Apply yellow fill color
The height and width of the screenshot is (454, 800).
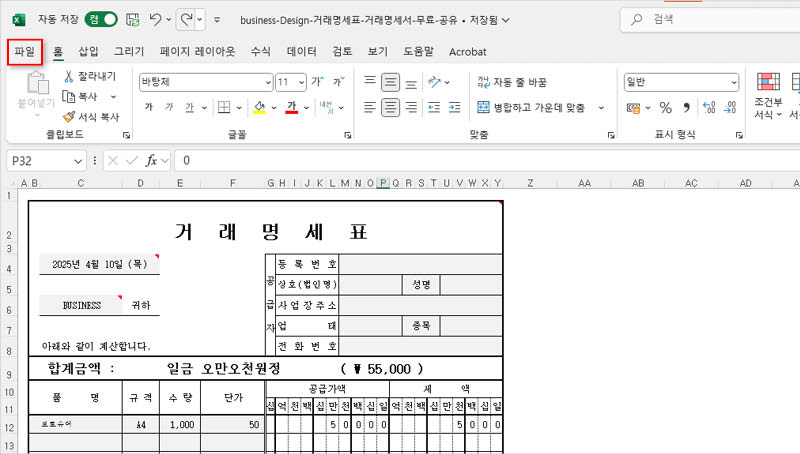(259, 107)
